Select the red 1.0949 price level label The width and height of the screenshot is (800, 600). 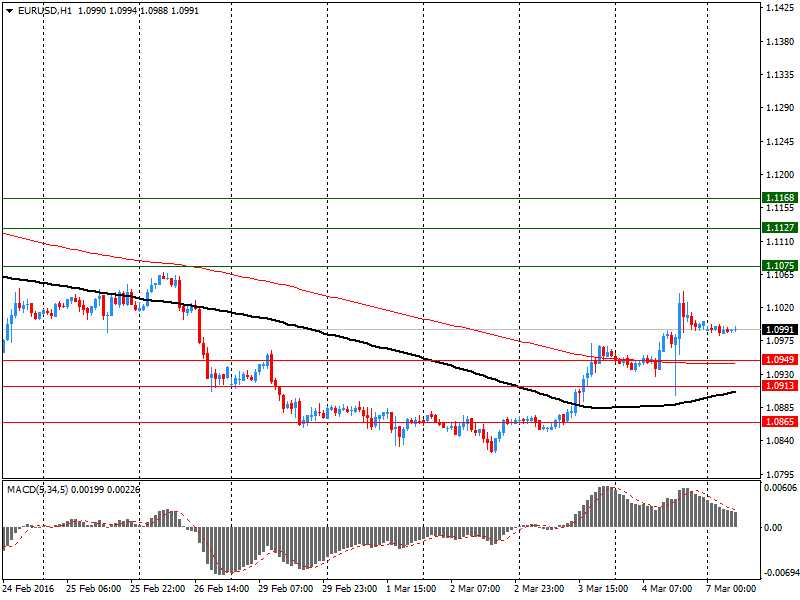tap(780, 360)
